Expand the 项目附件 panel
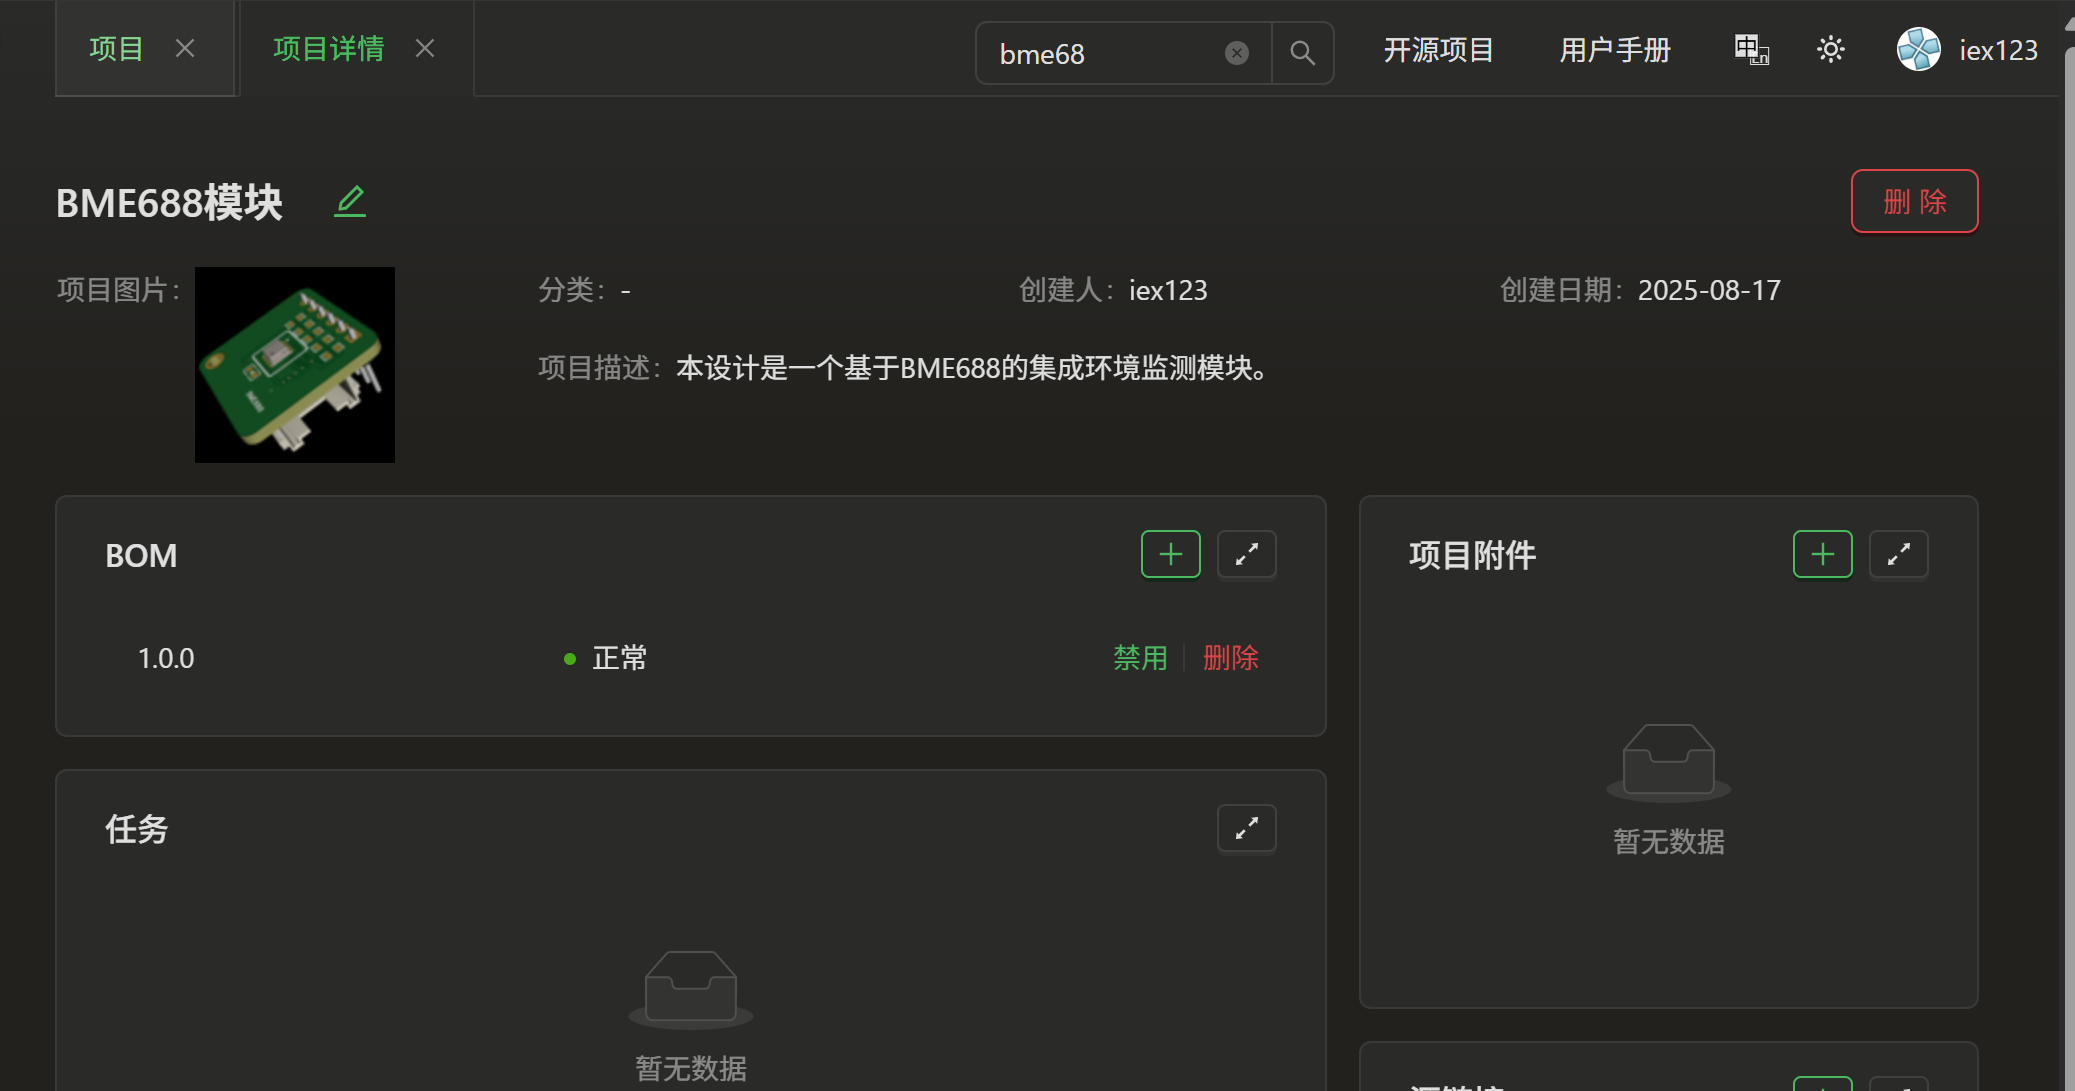Screen dimensions: 2075x1091 pyautogui.click(x=1898, y=554)
